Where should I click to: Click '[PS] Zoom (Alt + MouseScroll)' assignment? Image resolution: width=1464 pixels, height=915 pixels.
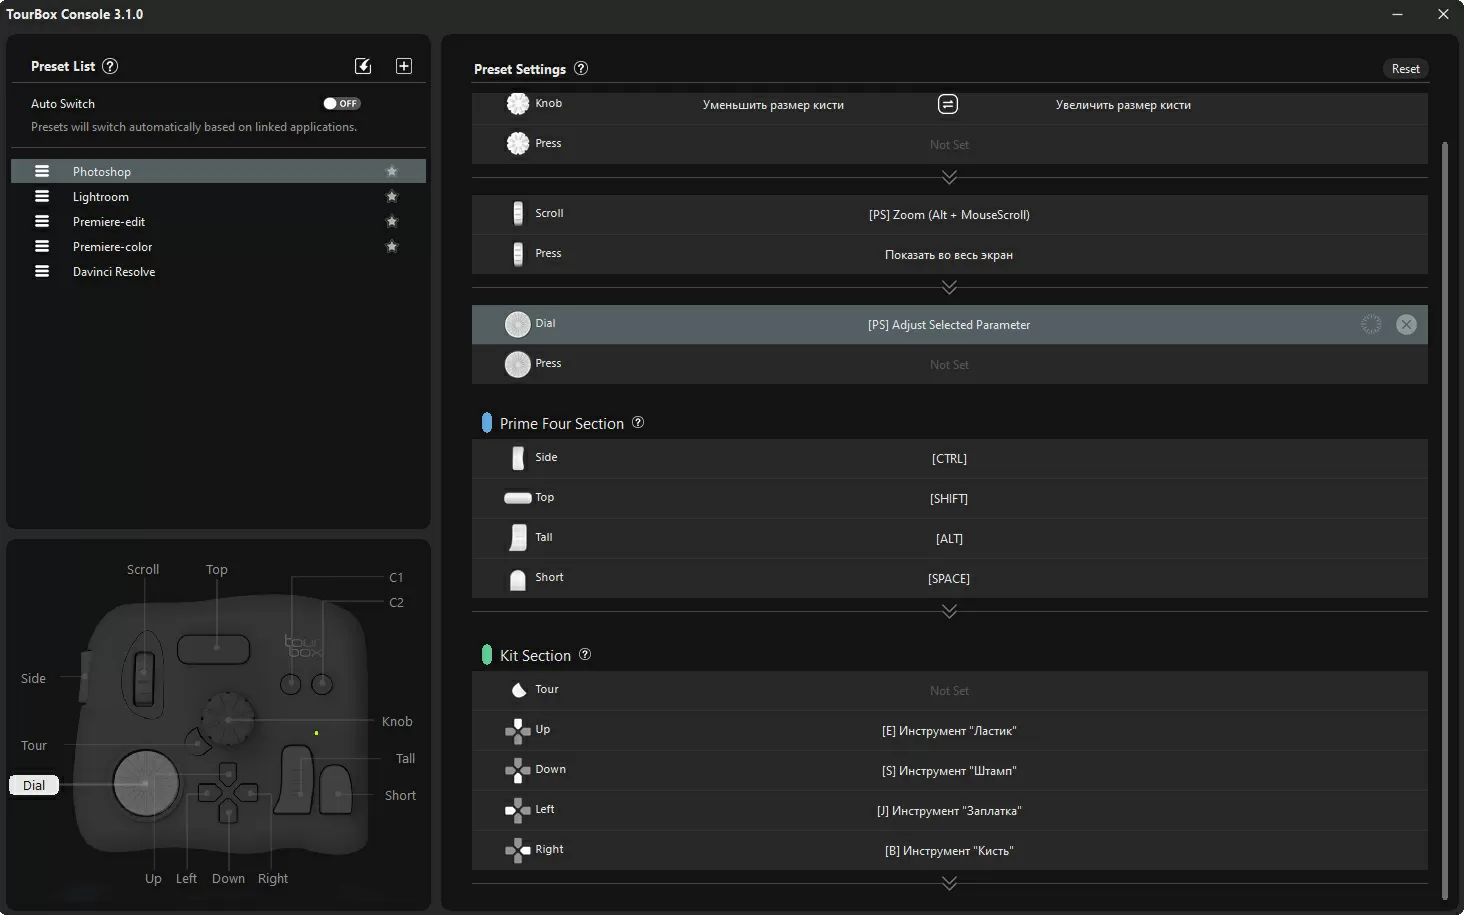tap(949, 214)
